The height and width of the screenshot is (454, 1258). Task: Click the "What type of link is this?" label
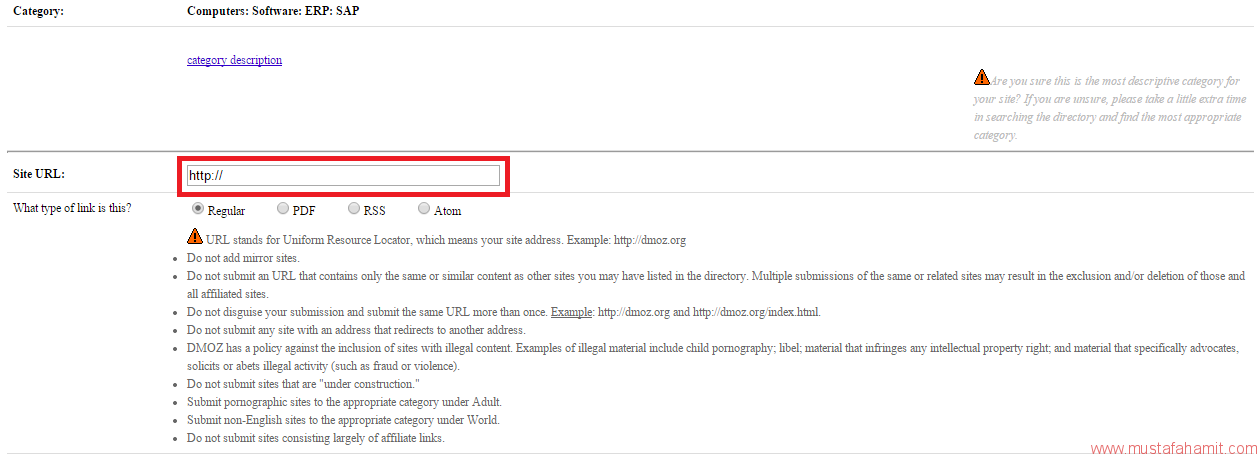(72, 208)
